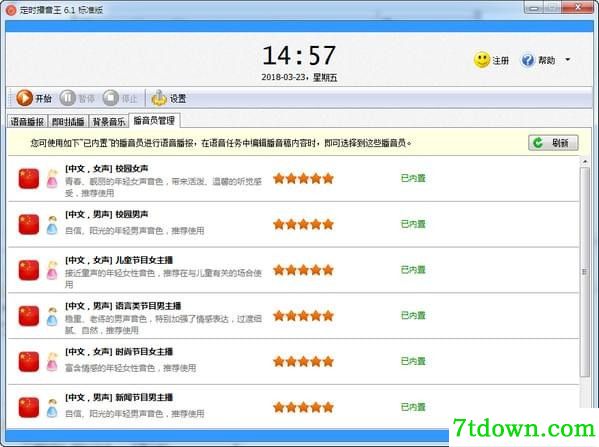Viewport: 599px width, 447px height.
Task: Select the title [中文，男声] 语言类节目男主播
Action: pos(123,306)
